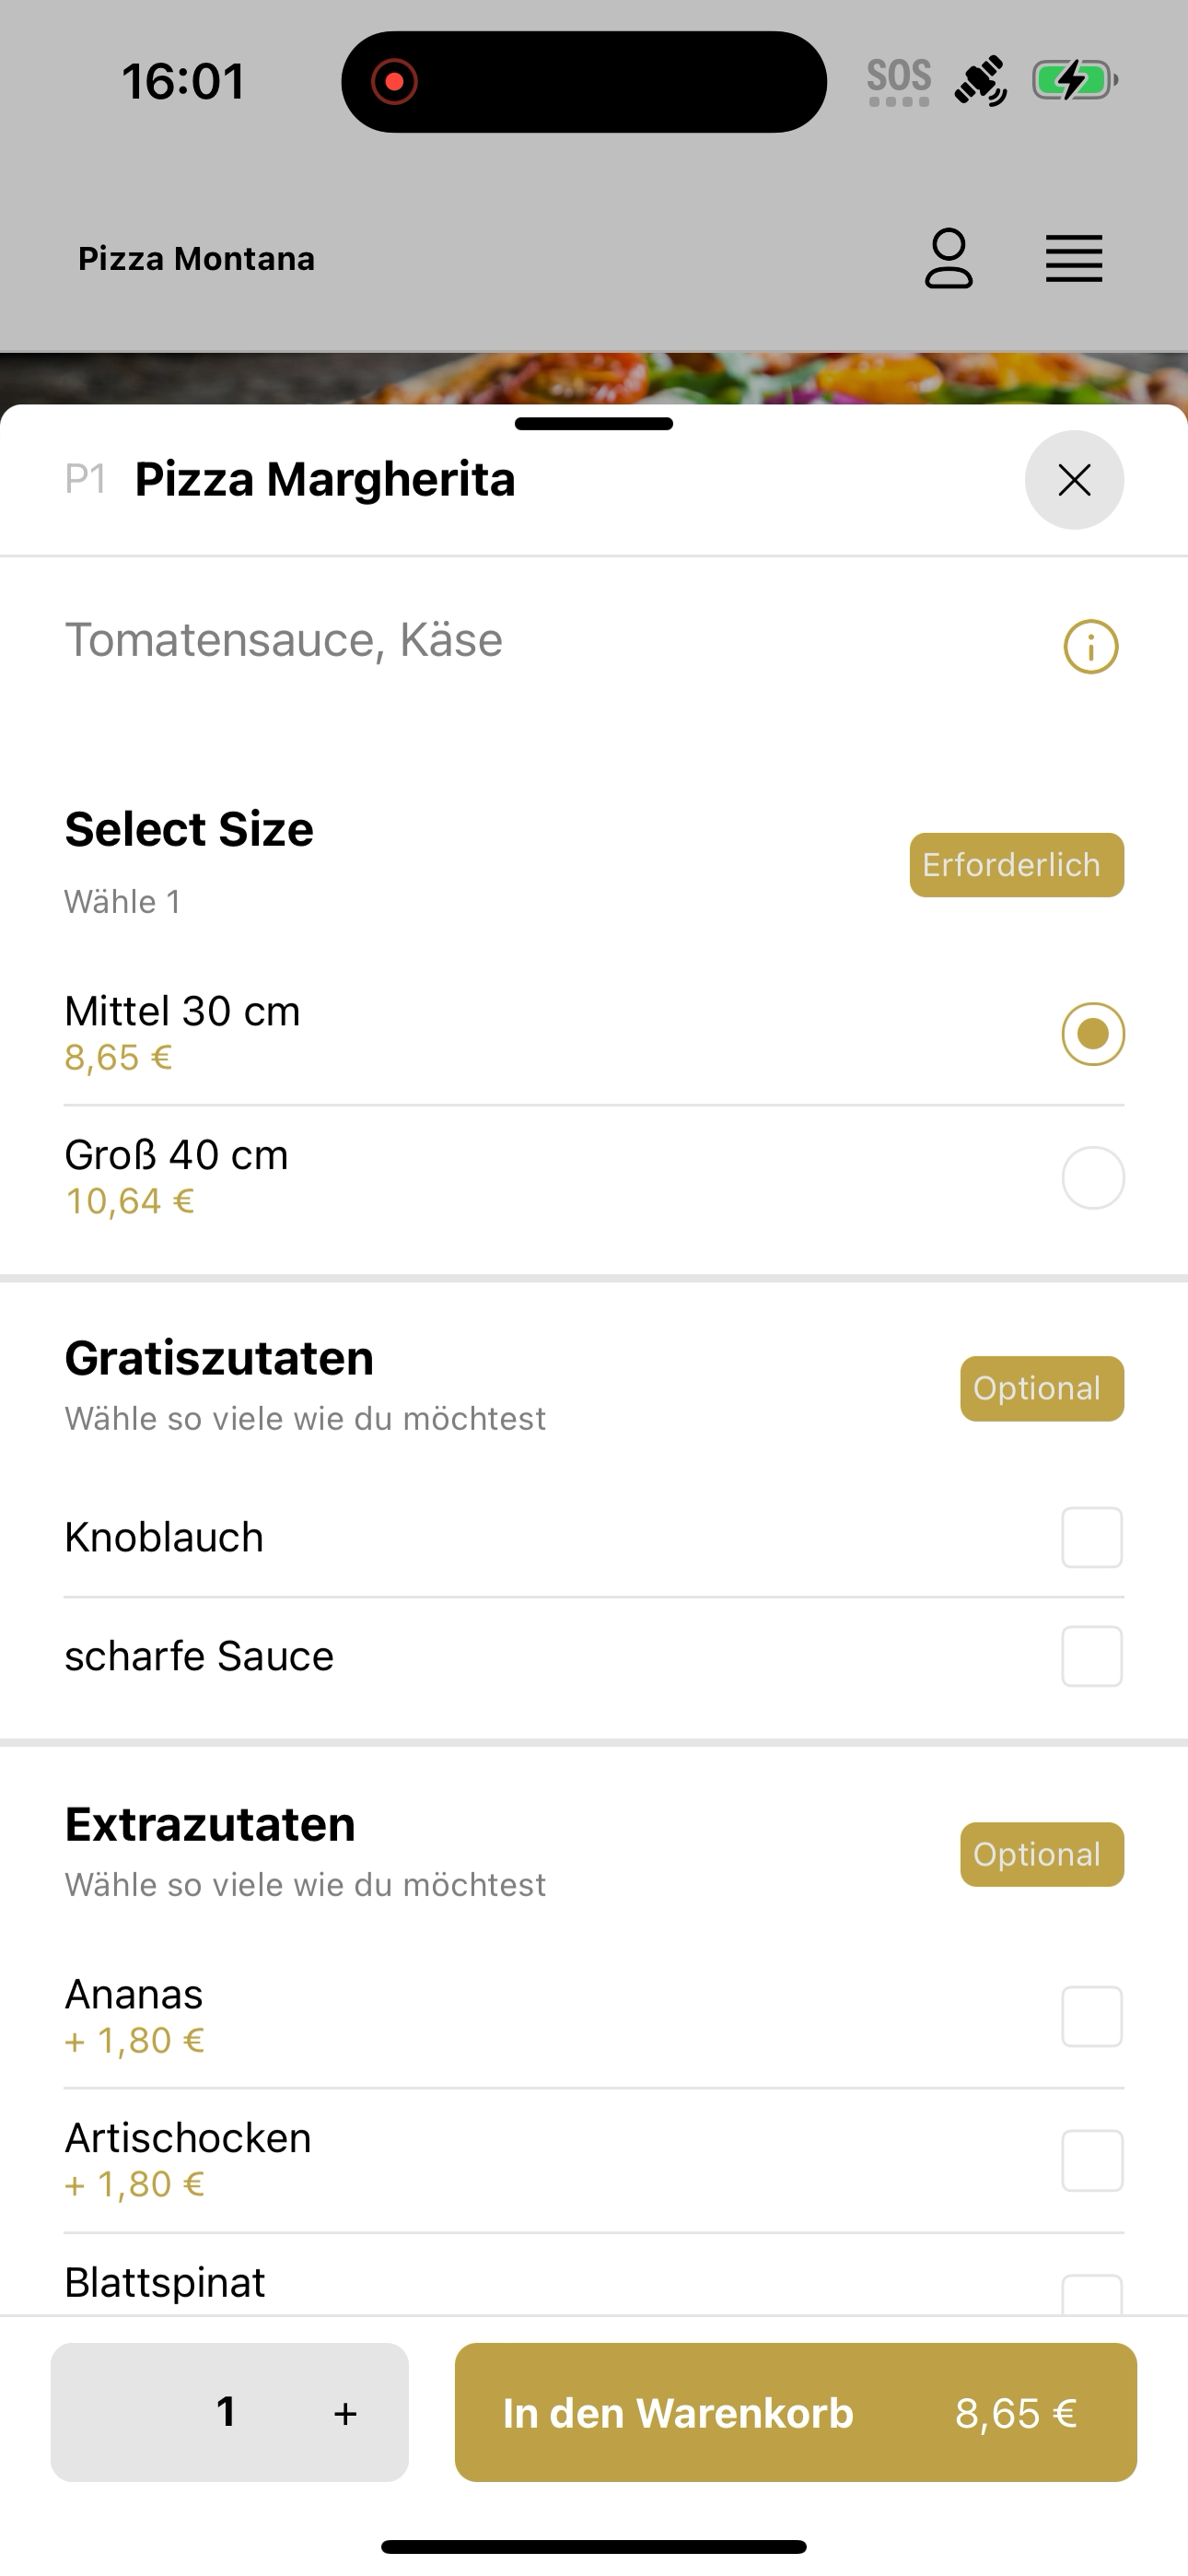
Task: Tap the SOS status indicator
Action: [898, 81]
